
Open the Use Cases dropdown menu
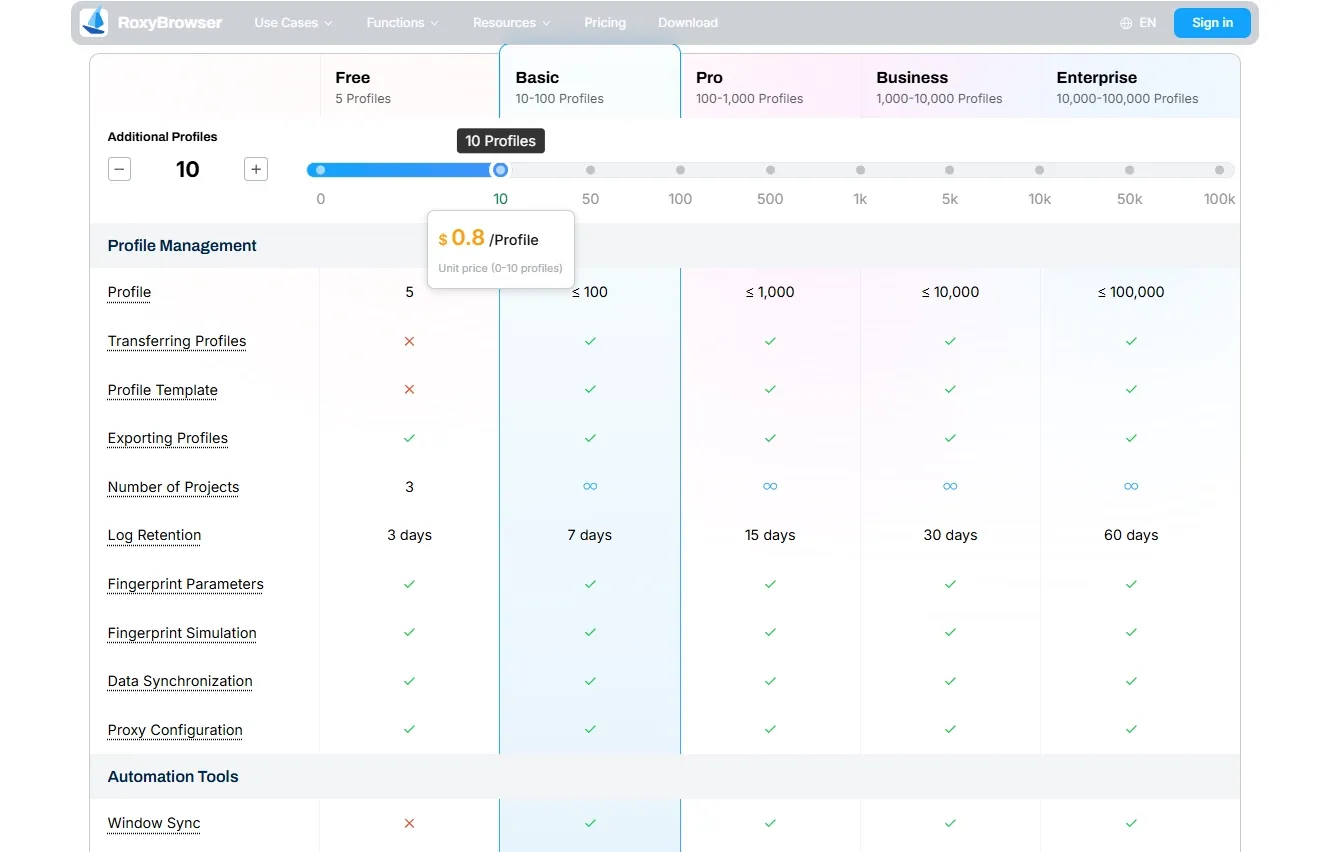(x=293, y=23)
